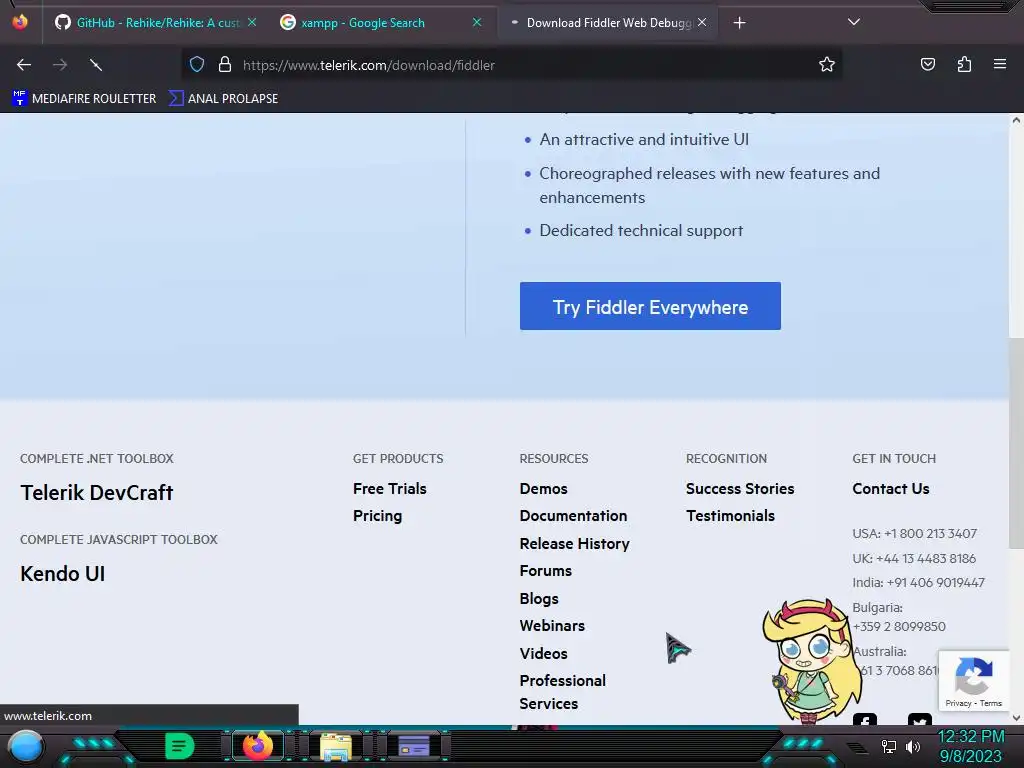Open tracking protection shield info

pos(197,65)
